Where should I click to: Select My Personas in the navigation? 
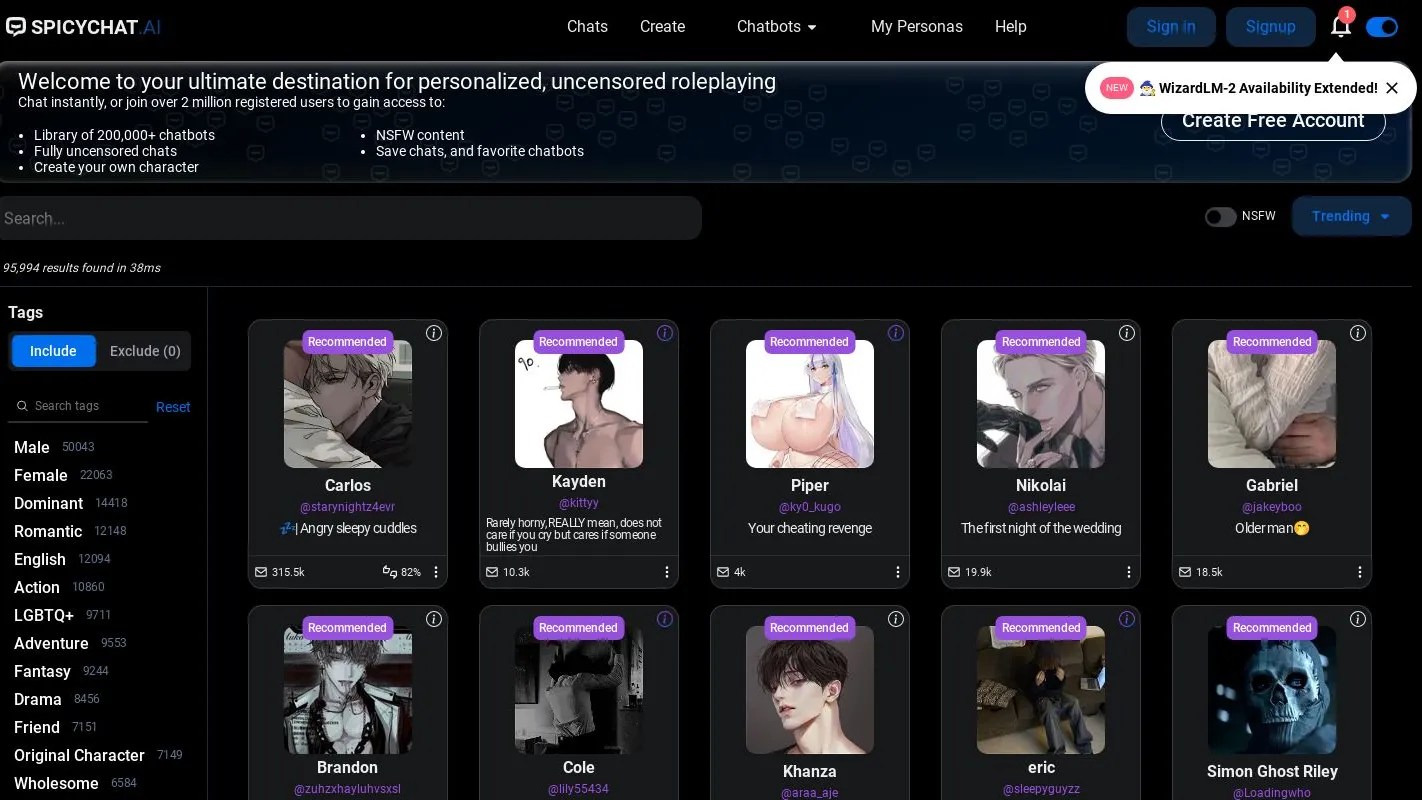pos(916,27)
